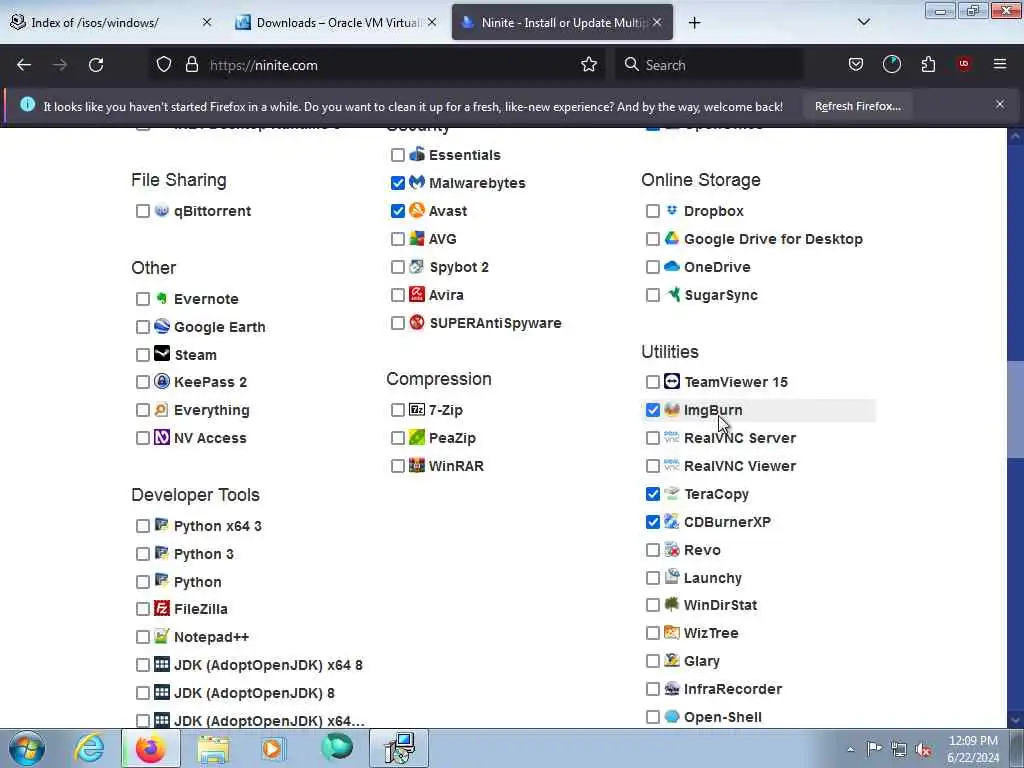This screenshot has width=1024, height=768.
Task: Click the Avast app icon
Action: coord(417,210)
